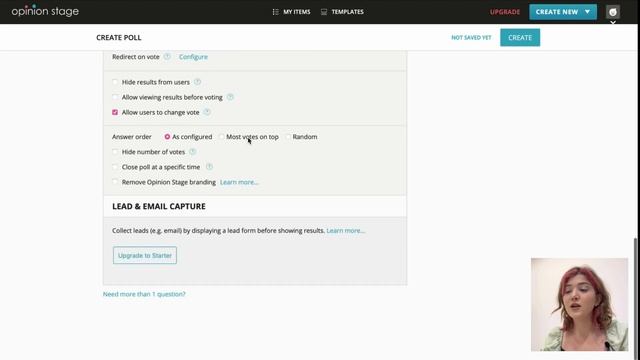Click the Not Saved Yet status text
The height and width of the screenshot is (360, 640).
click(x=471, y=38)
